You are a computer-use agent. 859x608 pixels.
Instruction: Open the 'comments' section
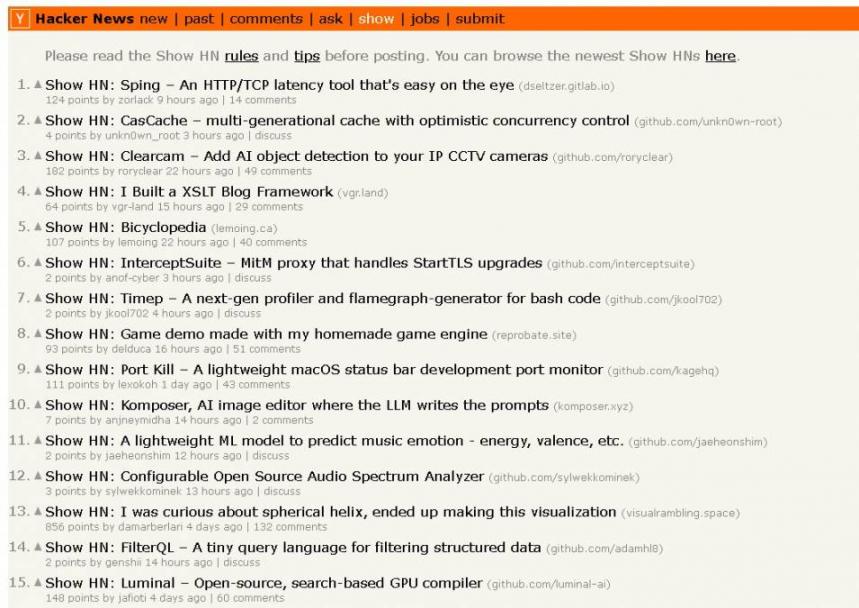(x=266, y=19)
